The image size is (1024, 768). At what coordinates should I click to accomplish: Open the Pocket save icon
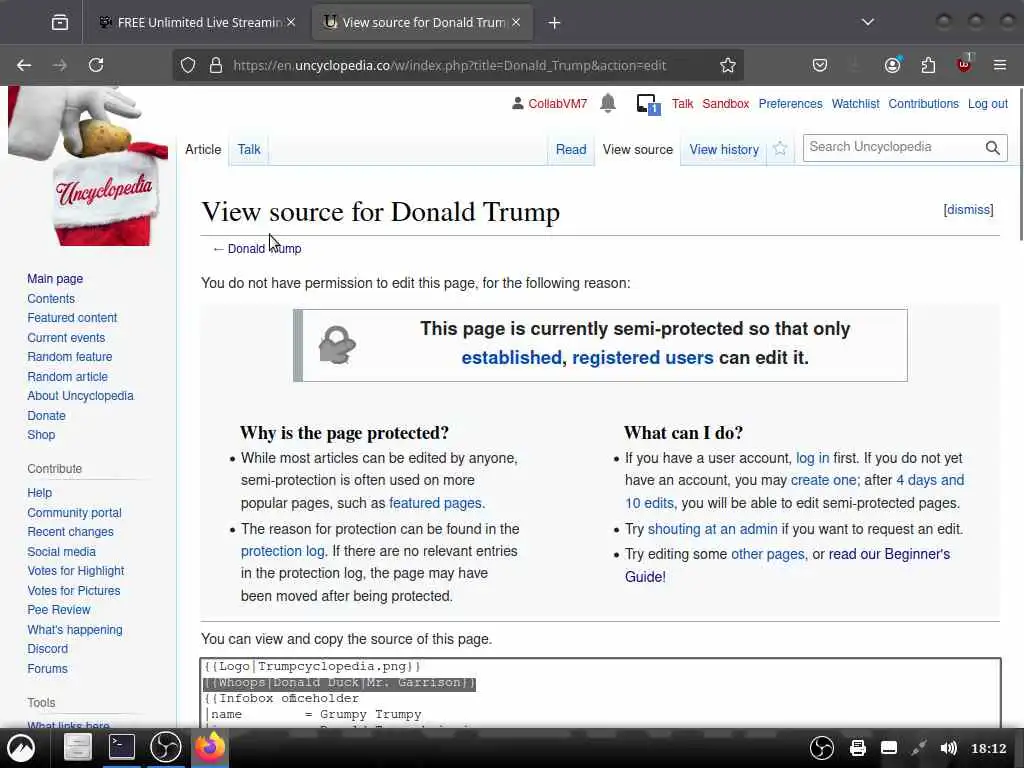click(820, 65)
